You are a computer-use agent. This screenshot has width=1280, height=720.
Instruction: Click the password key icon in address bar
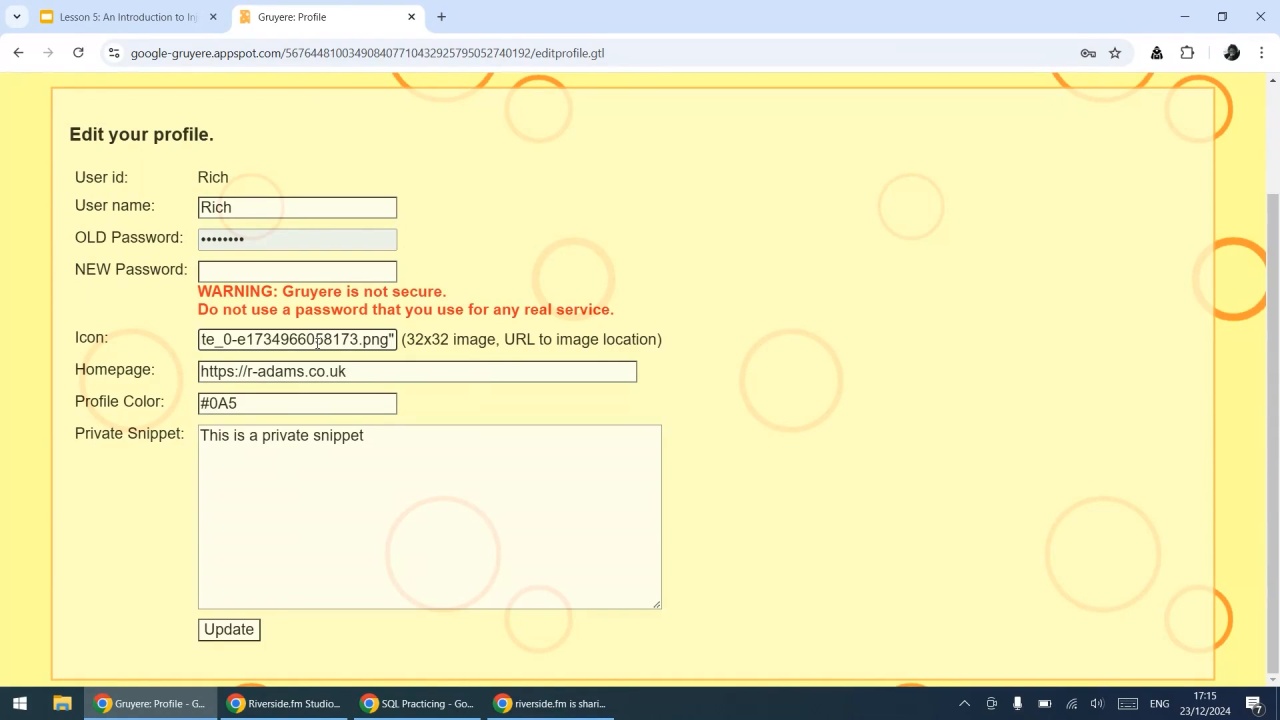[1088, 53]
